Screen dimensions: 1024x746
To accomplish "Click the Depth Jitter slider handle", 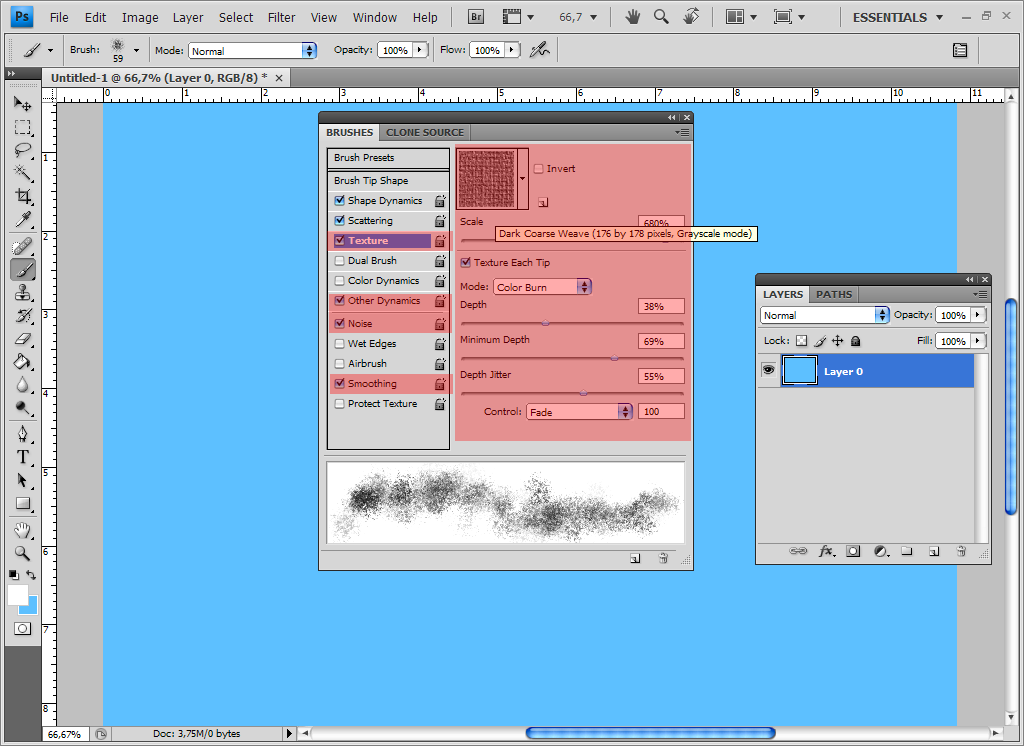I will (x=584, y=393).
